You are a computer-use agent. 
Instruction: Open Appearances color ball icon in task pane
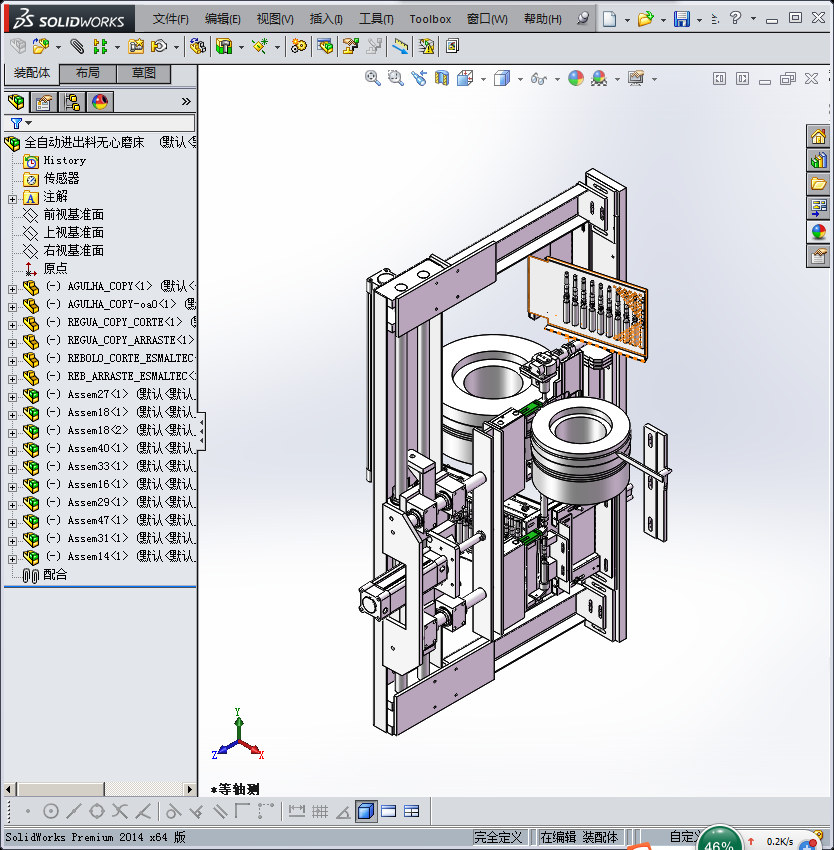coord(819,231)
